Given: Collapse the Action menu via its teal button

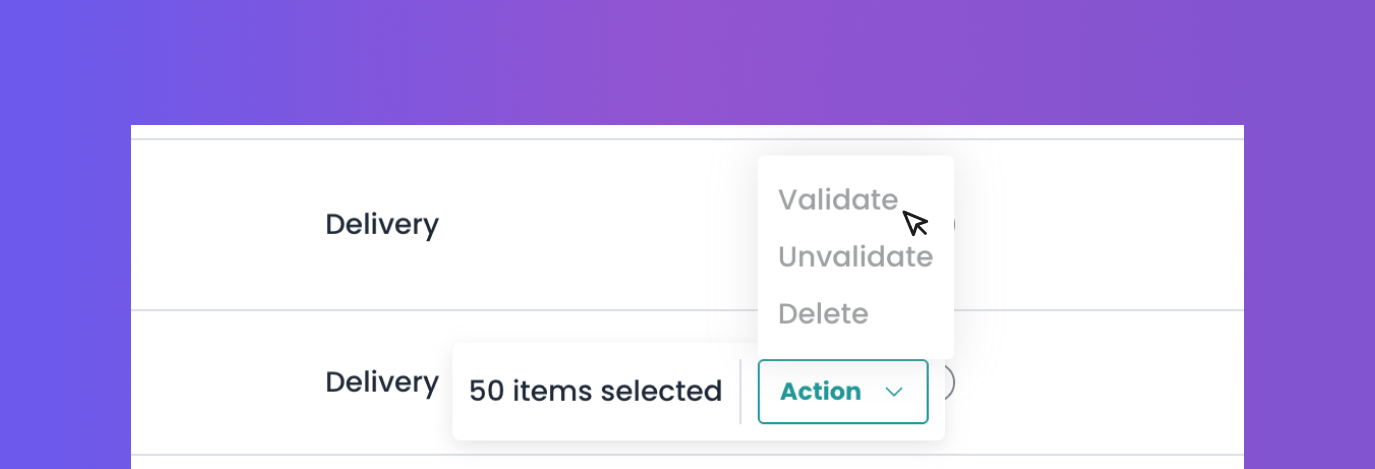Looking at the screenshot, I should [843, 391].
